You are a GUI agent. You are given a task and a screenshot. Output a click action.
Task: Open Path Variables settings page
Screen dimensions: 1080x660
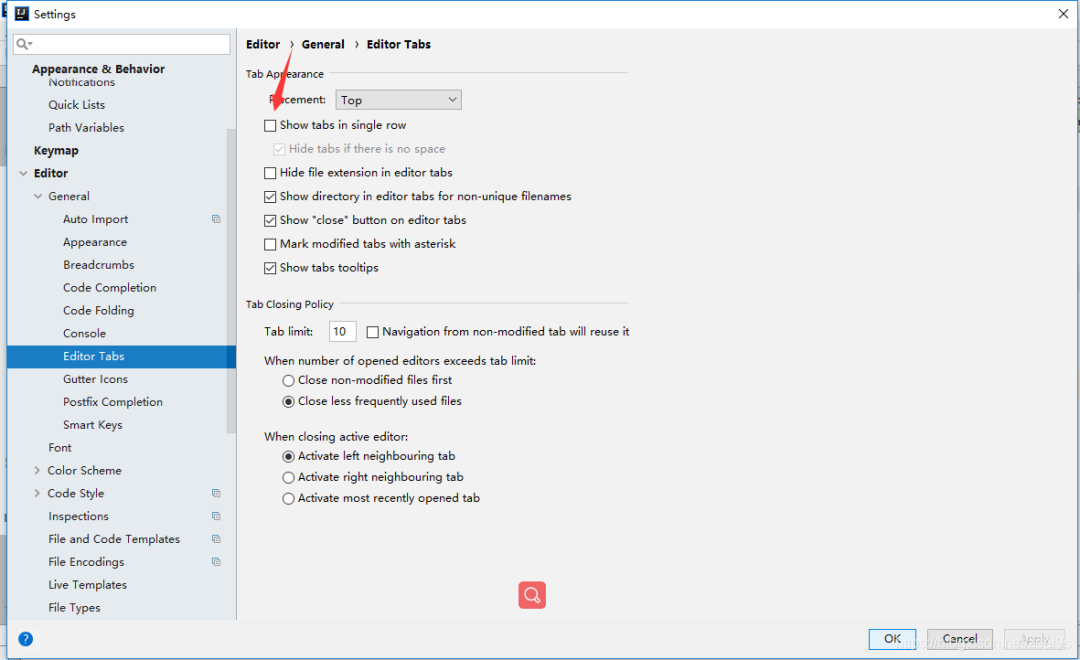[x=86, y=127]
